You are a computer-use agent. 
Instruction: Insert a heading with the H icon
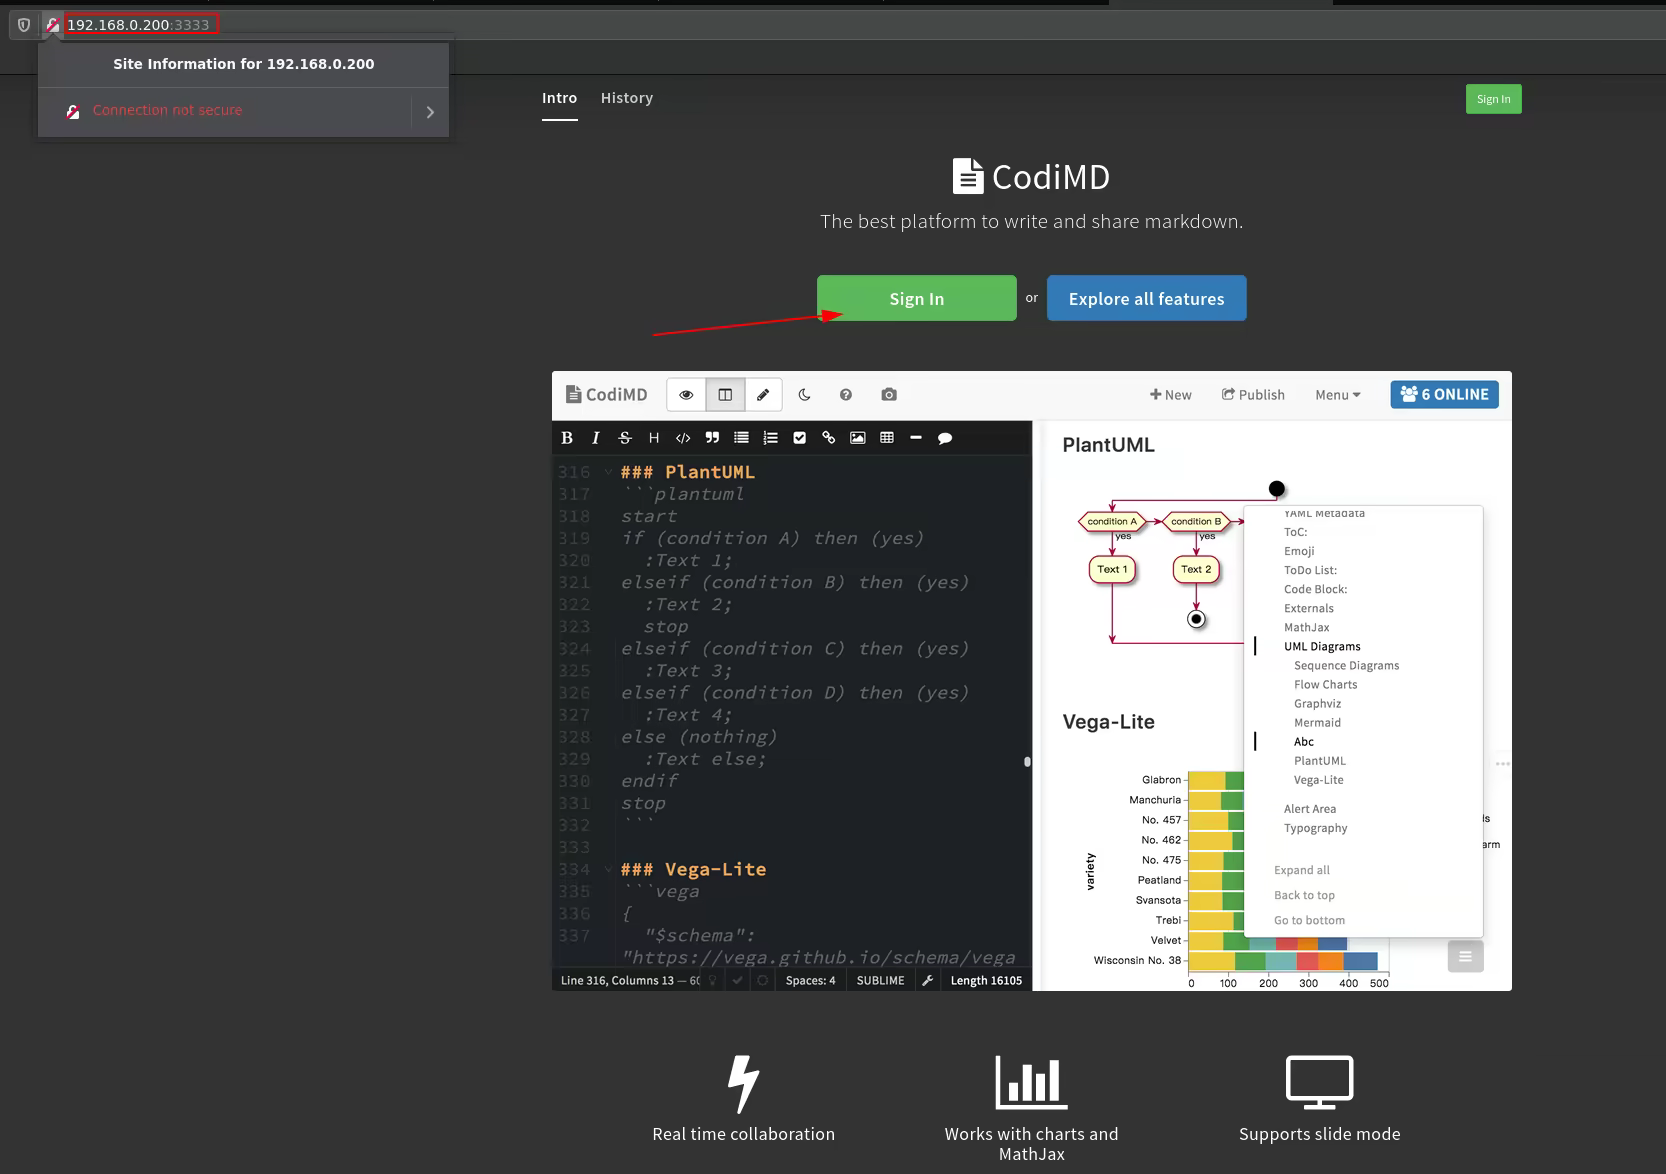pos(654,438)
